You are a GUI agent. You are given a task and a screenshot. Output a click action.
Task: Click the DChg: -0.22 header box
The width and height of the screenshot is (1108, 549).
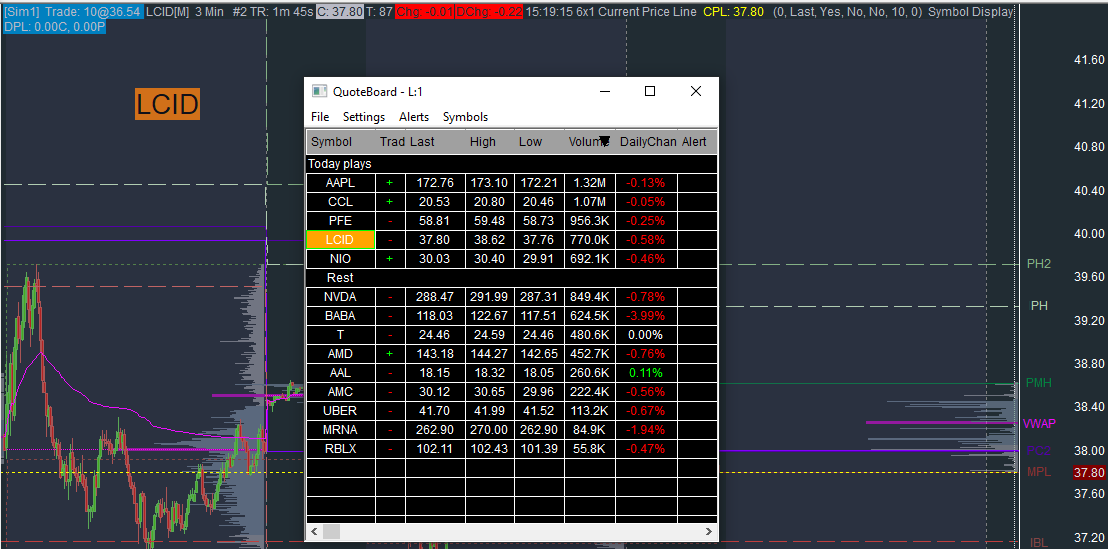tap(487, 12)
